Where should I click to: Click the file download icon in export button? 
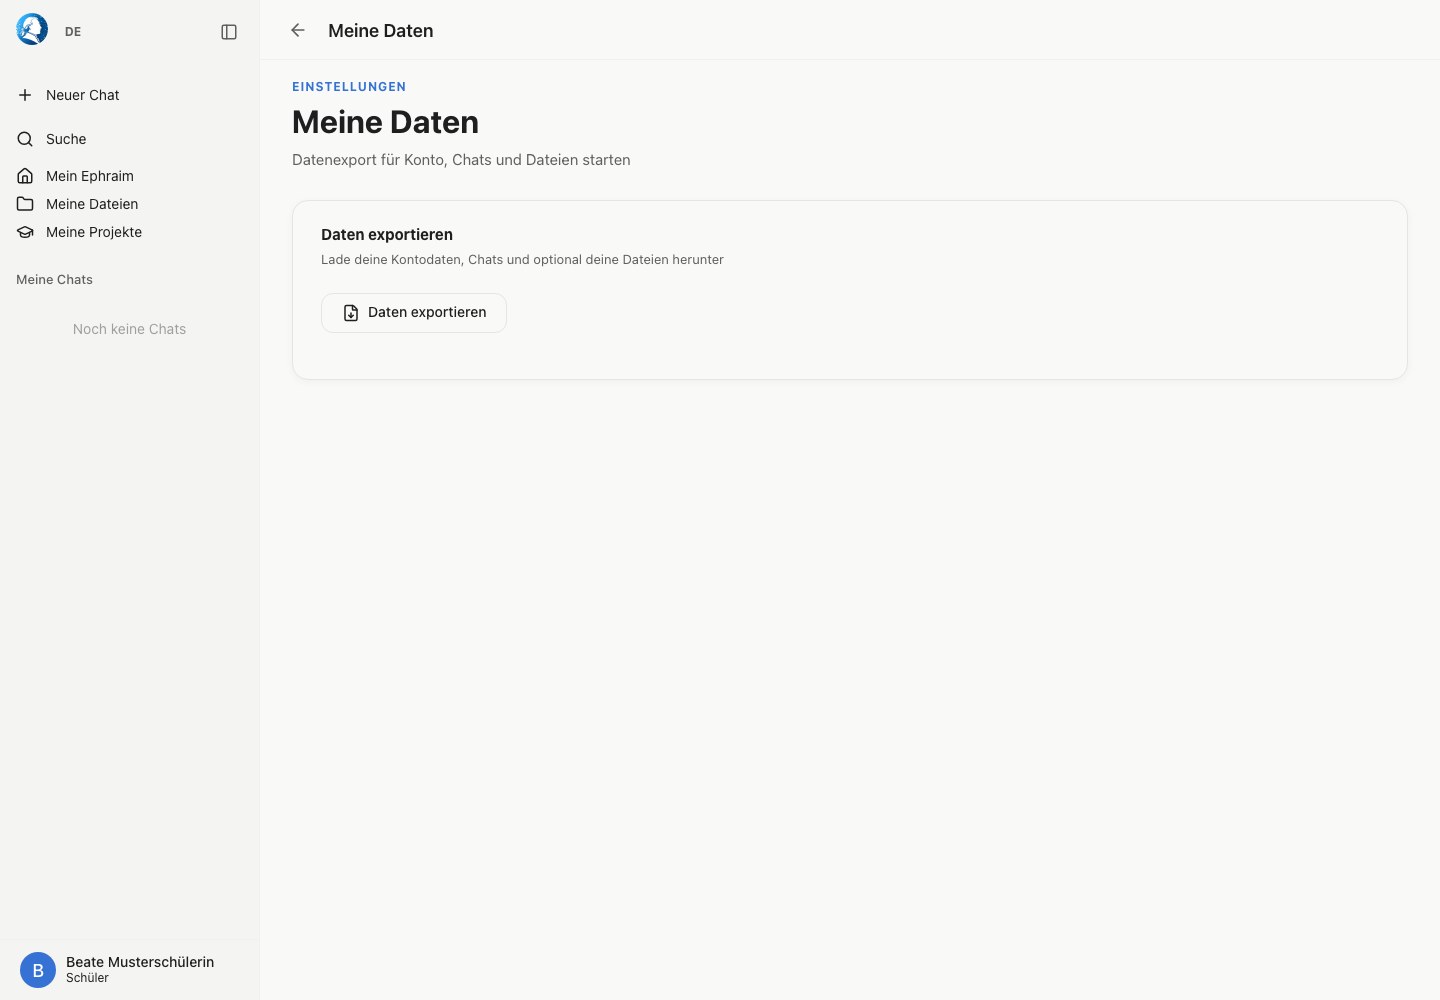point(351,313)
